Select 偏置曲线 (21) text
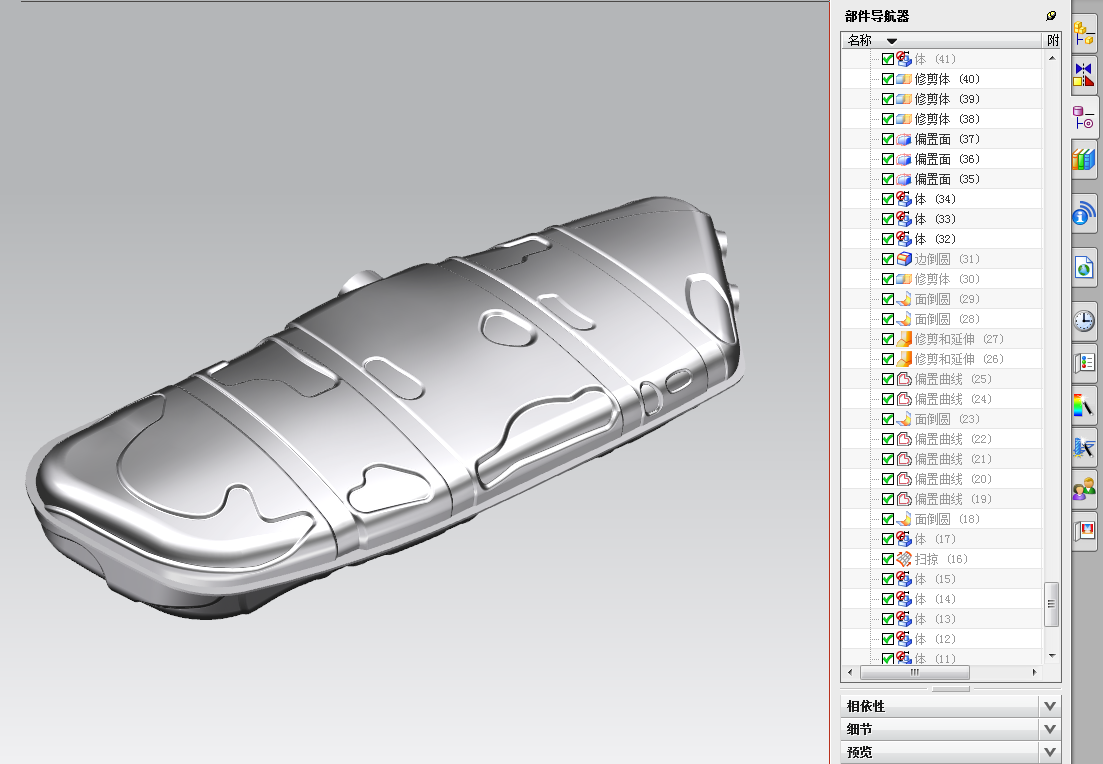The height and width of the screenshot is (764, 1103). (x=953, y=459)
